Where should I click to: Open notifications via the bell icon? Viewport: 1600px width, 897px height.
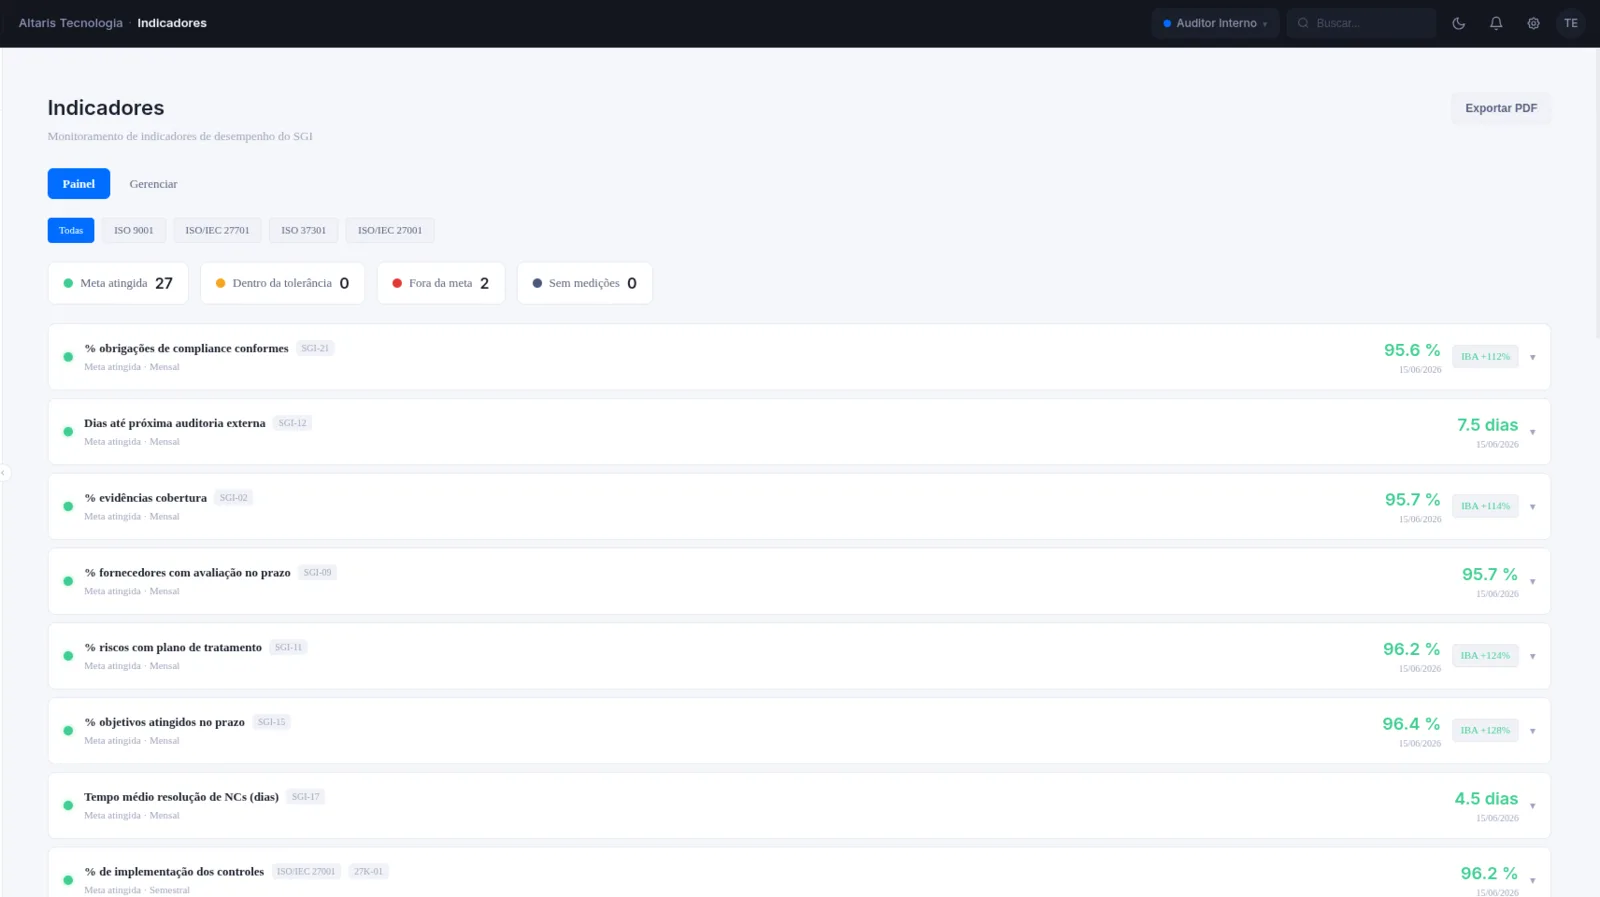pos(1496,23)
